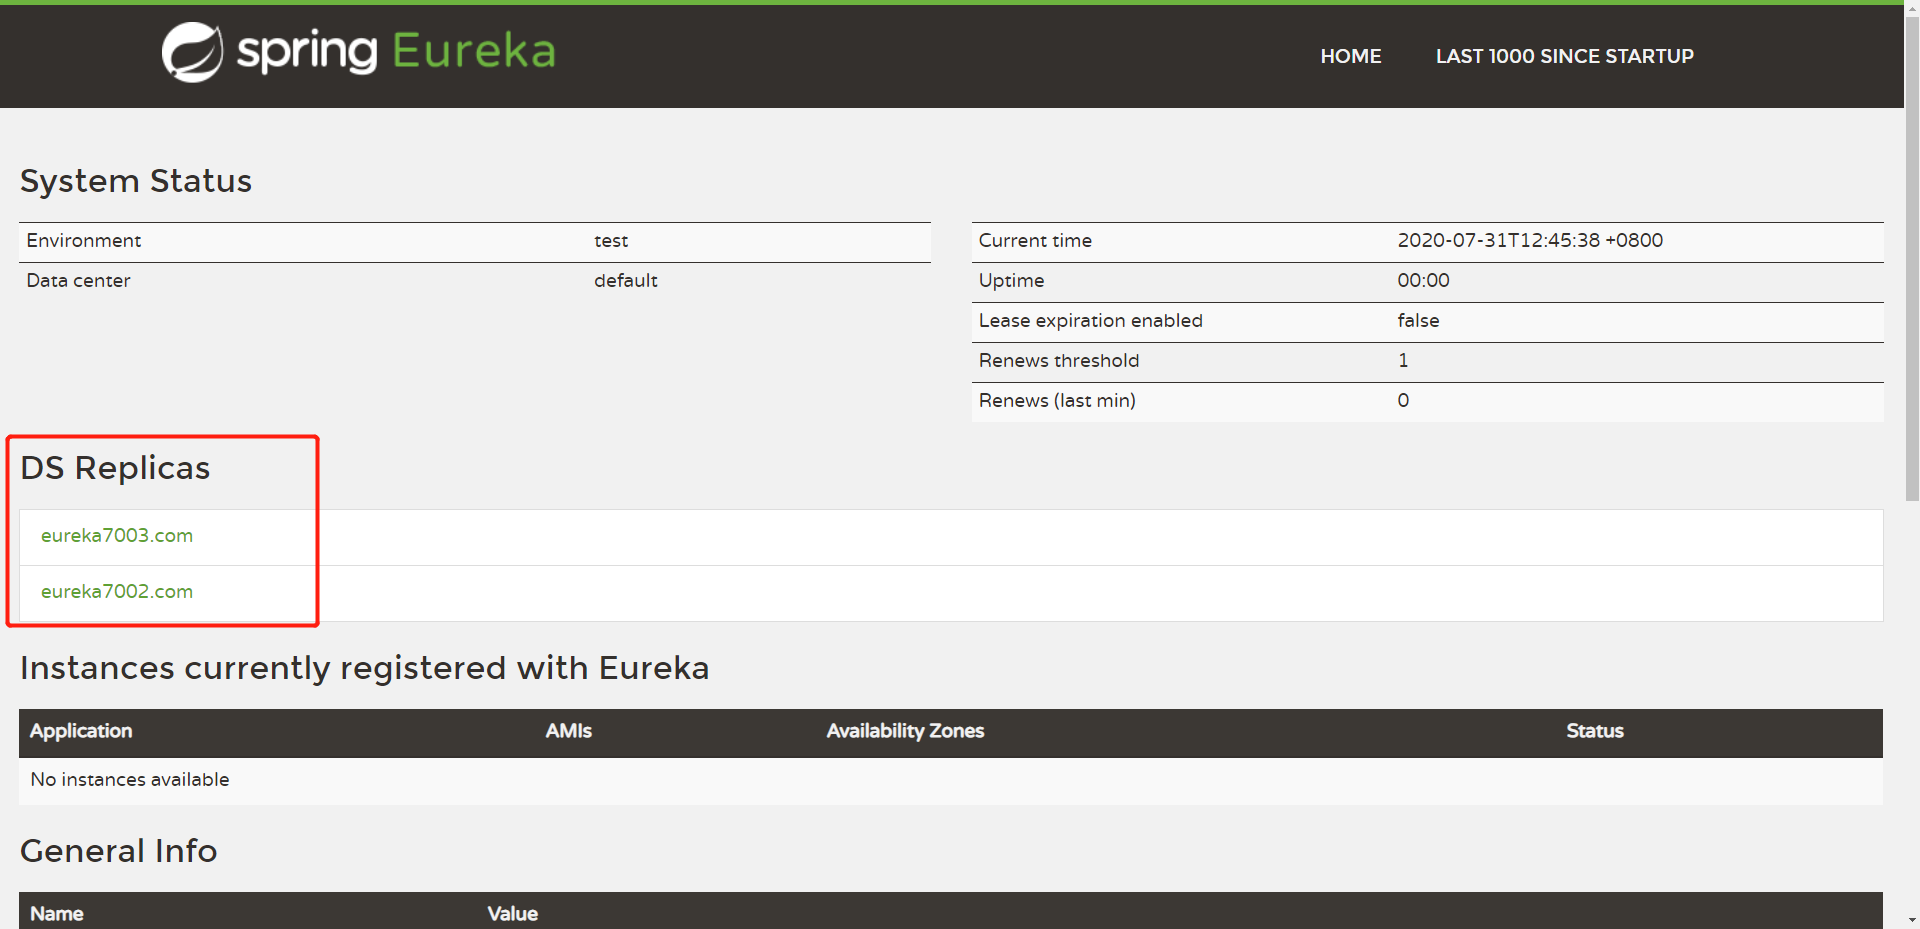The image size is (1920, 929).
Task: Click the Availability Zones column header
Action: tap(905, 731)
